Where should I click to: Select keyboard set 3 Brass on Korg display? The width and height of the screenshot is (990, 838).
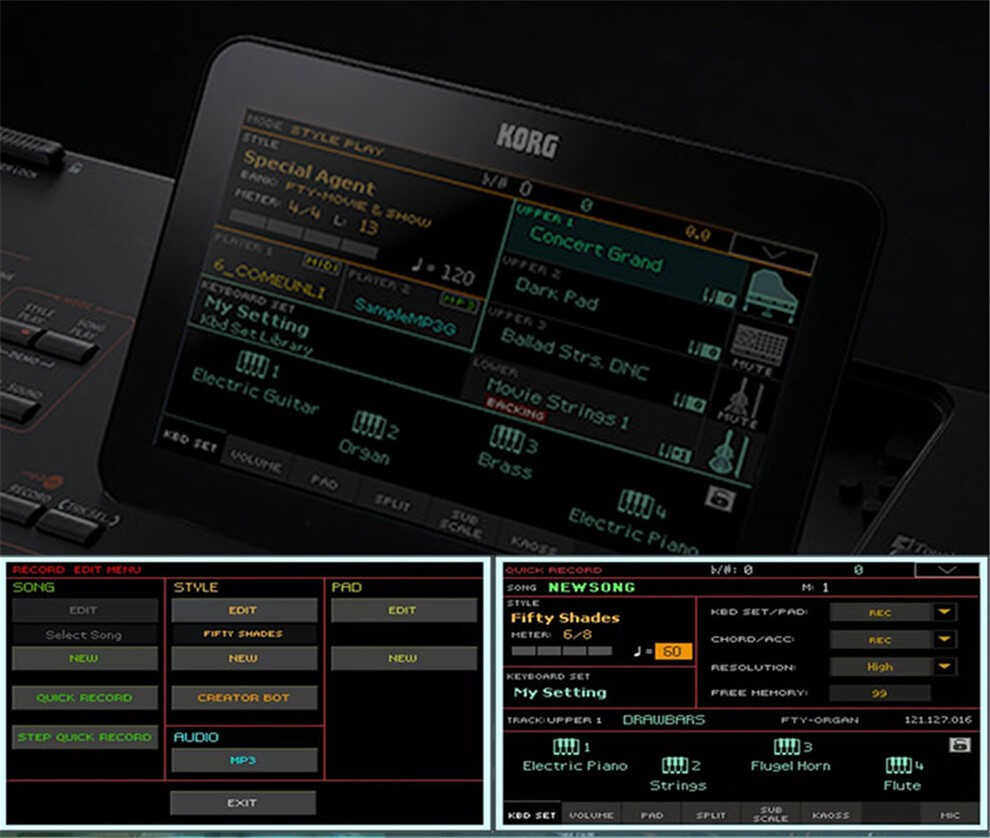[x=509, y=452]
